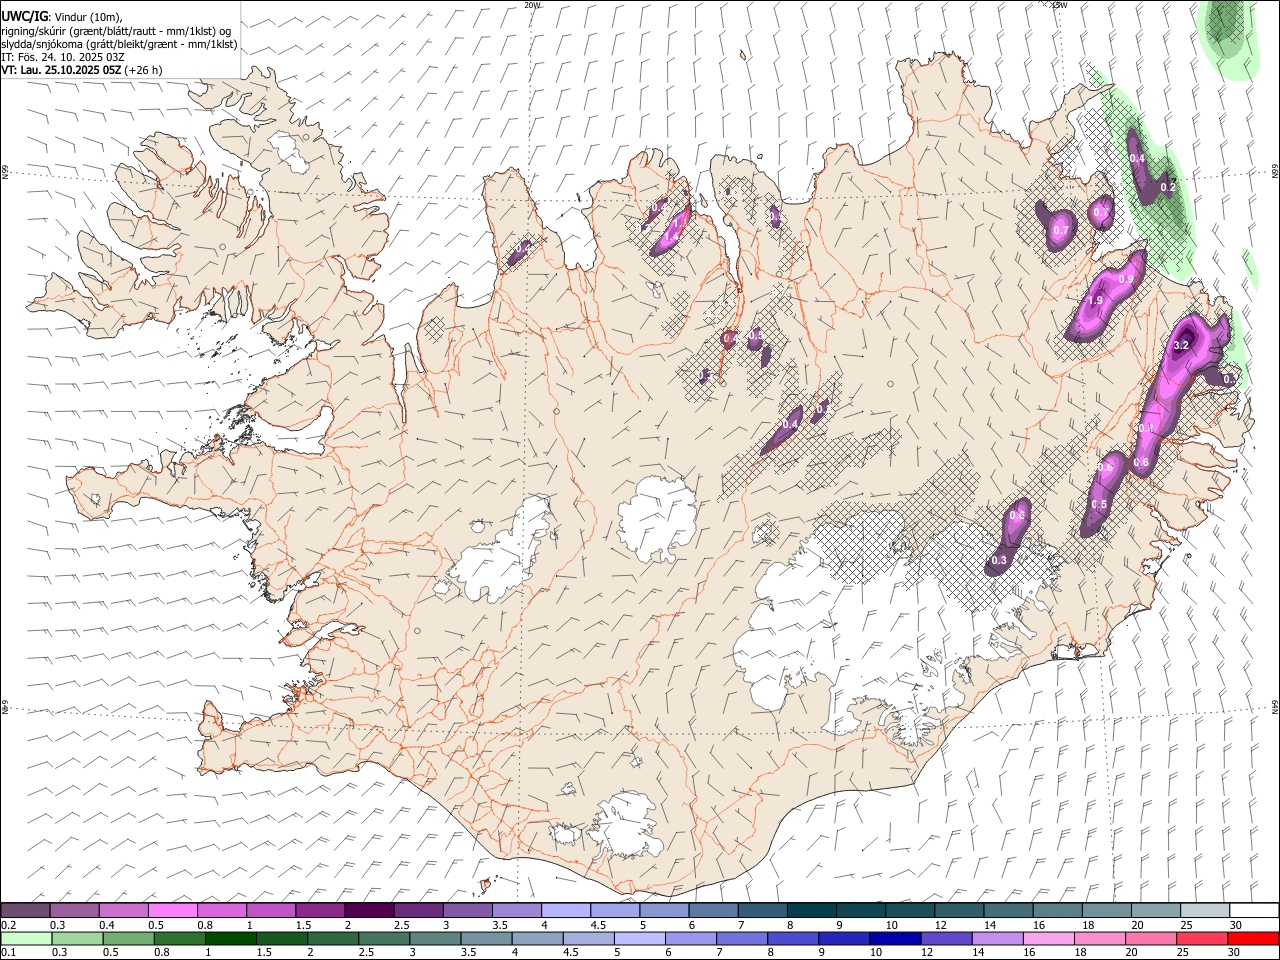This screenshot has height=960, width=1280.
Task: Select the purple-scale legend swatch labeled 3
Action: (x=468, y=910)
